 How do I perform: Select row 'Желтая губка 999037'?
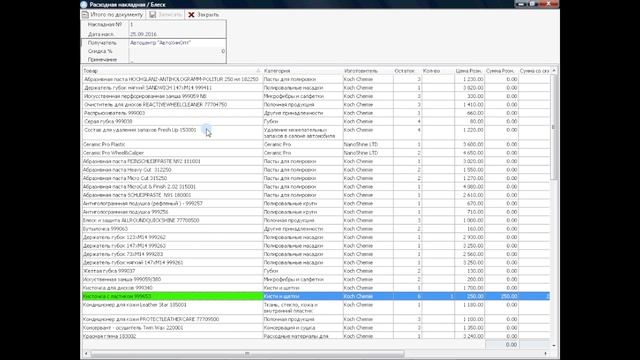(x=316, y=271)
